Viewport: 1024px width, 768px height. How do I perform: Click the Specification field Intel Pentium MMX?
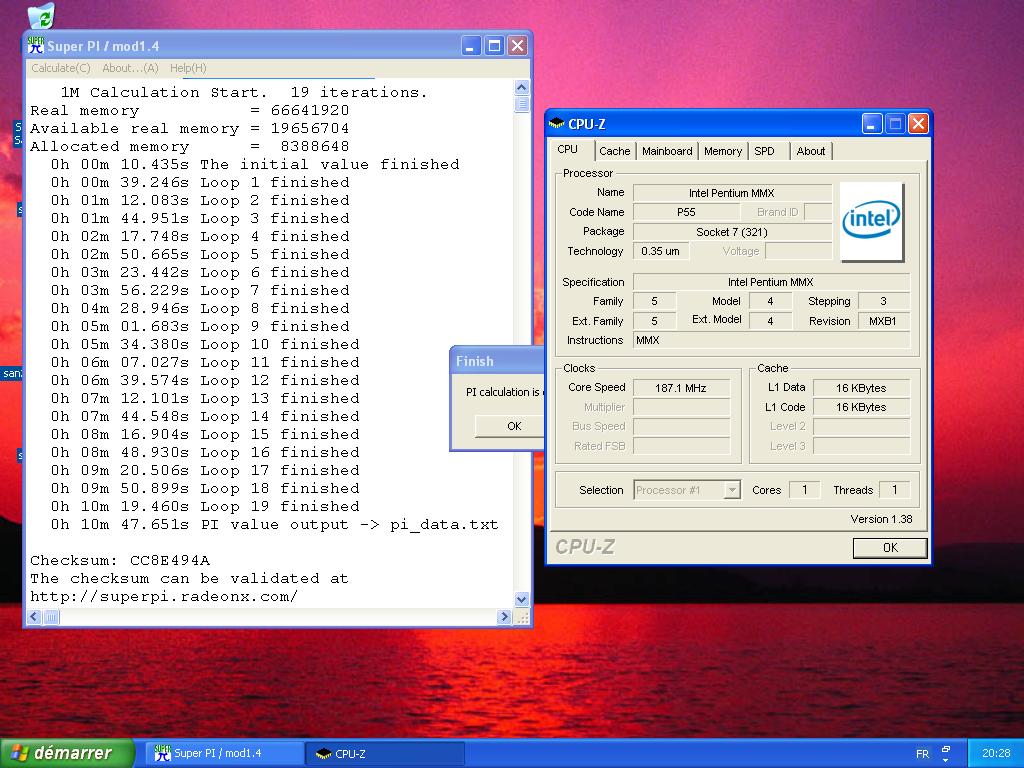pyautogui.click(x=771, y=282)
